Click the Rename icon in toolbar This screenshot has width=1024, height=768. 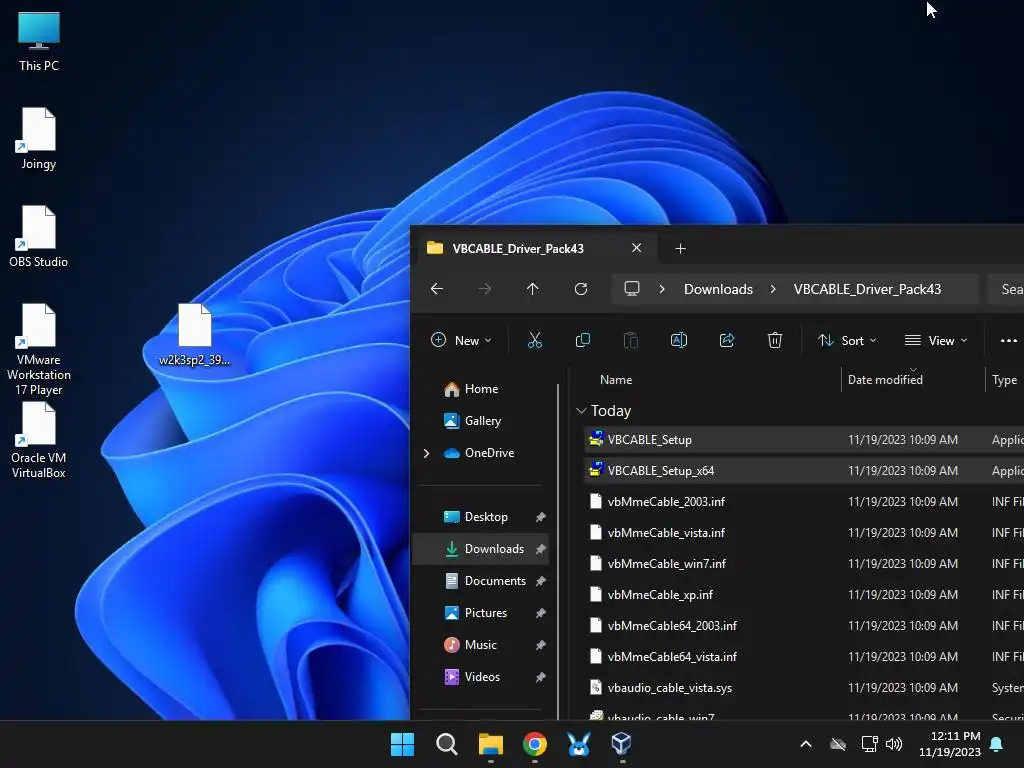(679, 340)
